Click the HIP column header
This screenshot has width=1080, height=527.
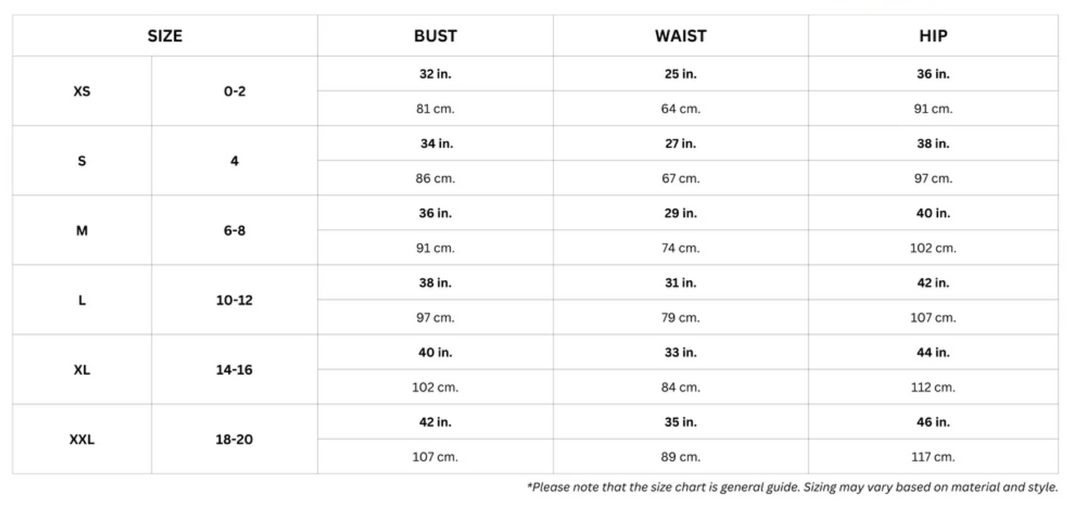tap(933, 36)
